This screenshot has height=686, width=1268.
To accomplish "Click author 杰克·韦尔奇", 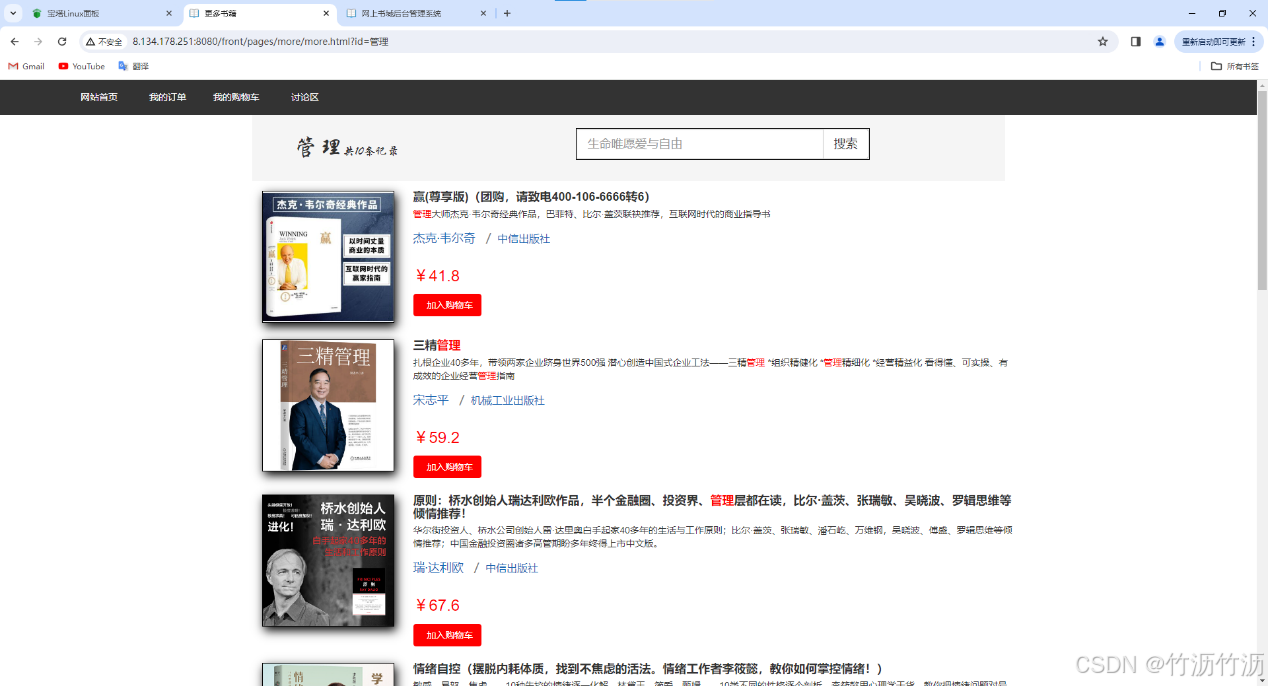I will [444, 238].
